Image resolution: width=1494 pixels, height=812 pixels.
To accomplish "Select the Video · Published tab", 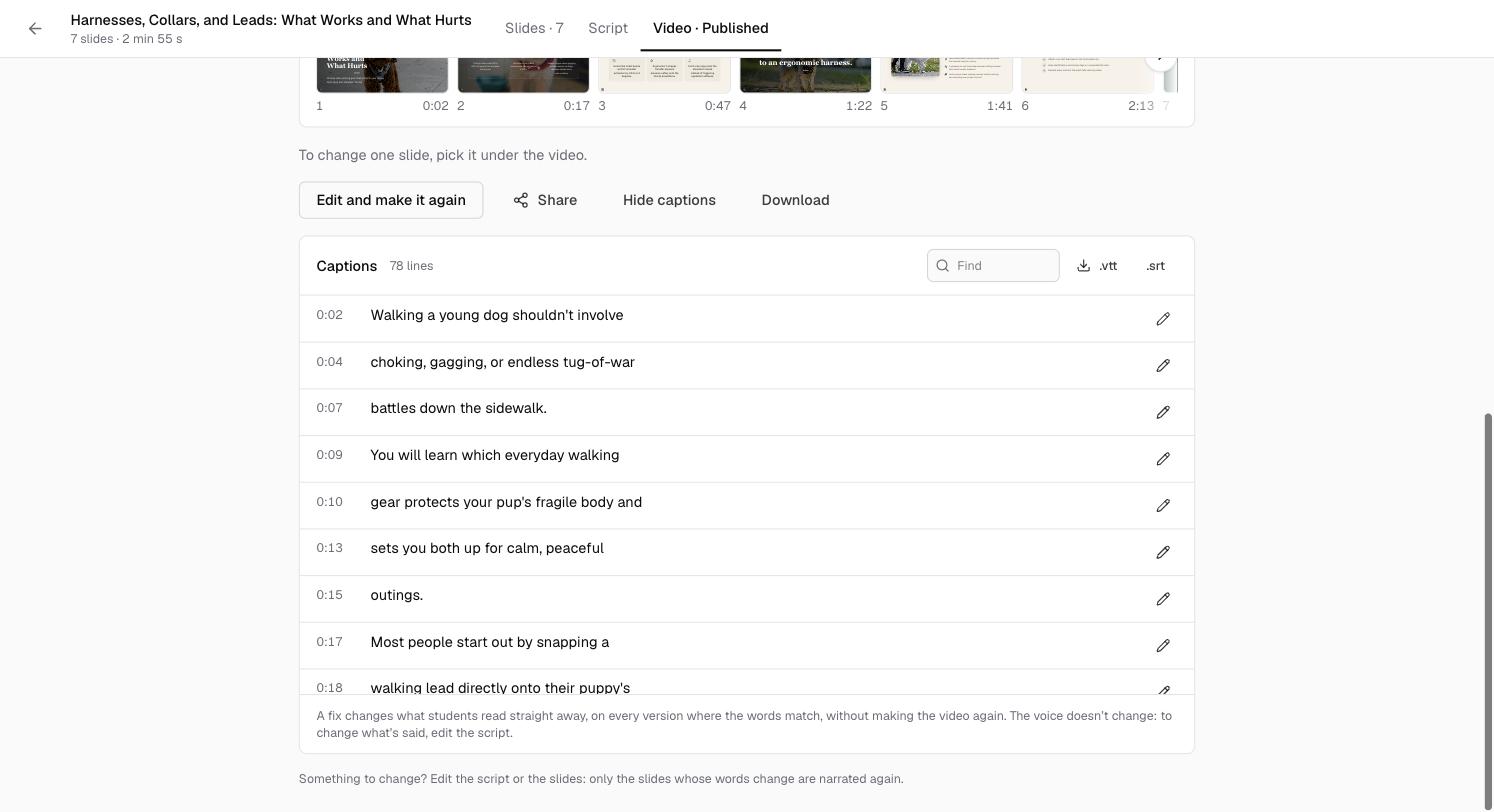I will point(711,28).
